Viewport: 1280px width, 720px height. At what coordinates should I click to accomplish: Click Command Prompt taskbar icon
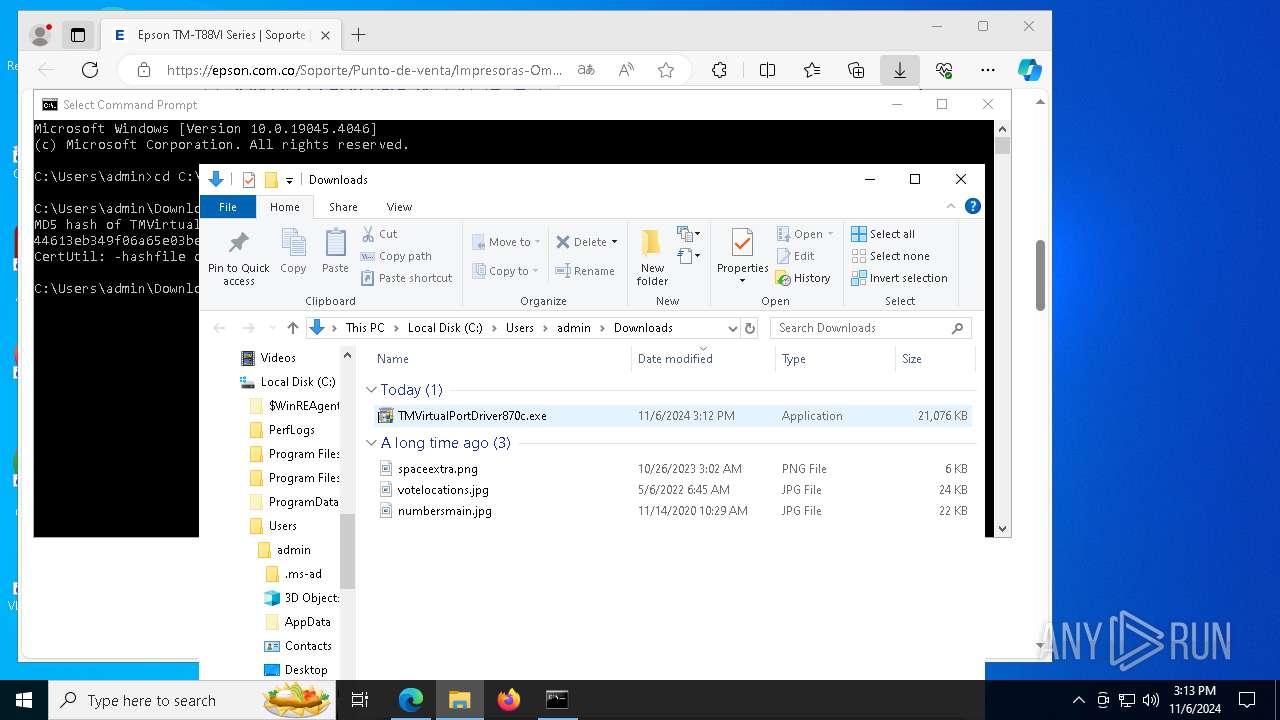[557, 700]
